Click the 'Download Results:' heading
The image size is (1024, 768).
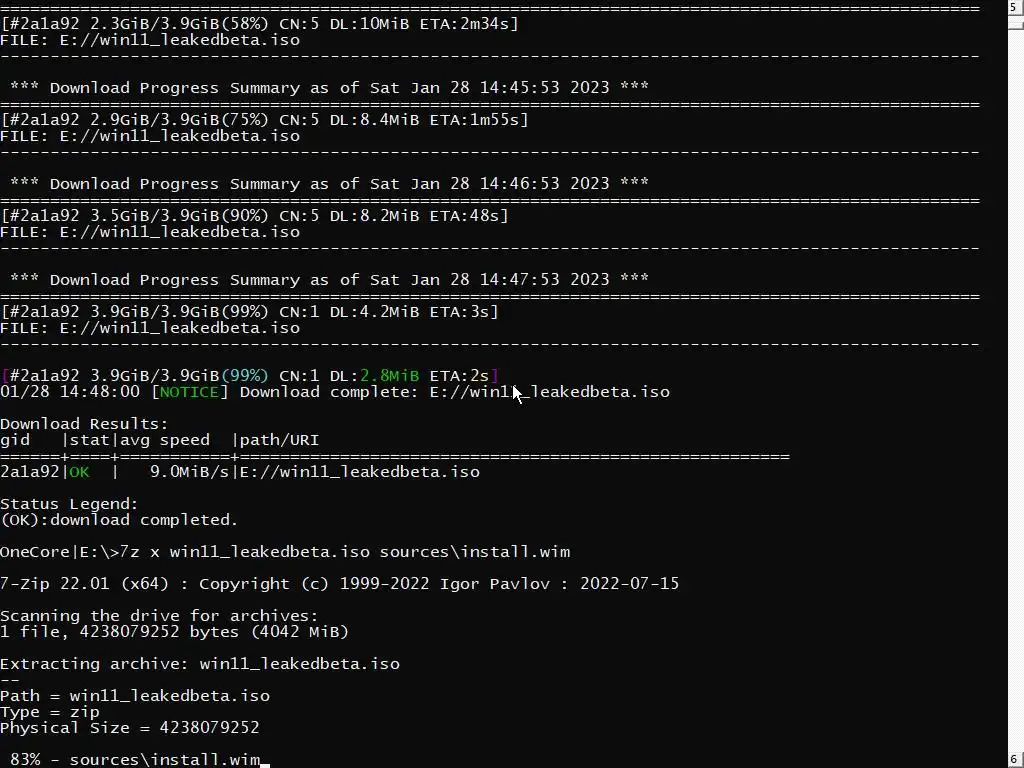(x=84, y=424)
